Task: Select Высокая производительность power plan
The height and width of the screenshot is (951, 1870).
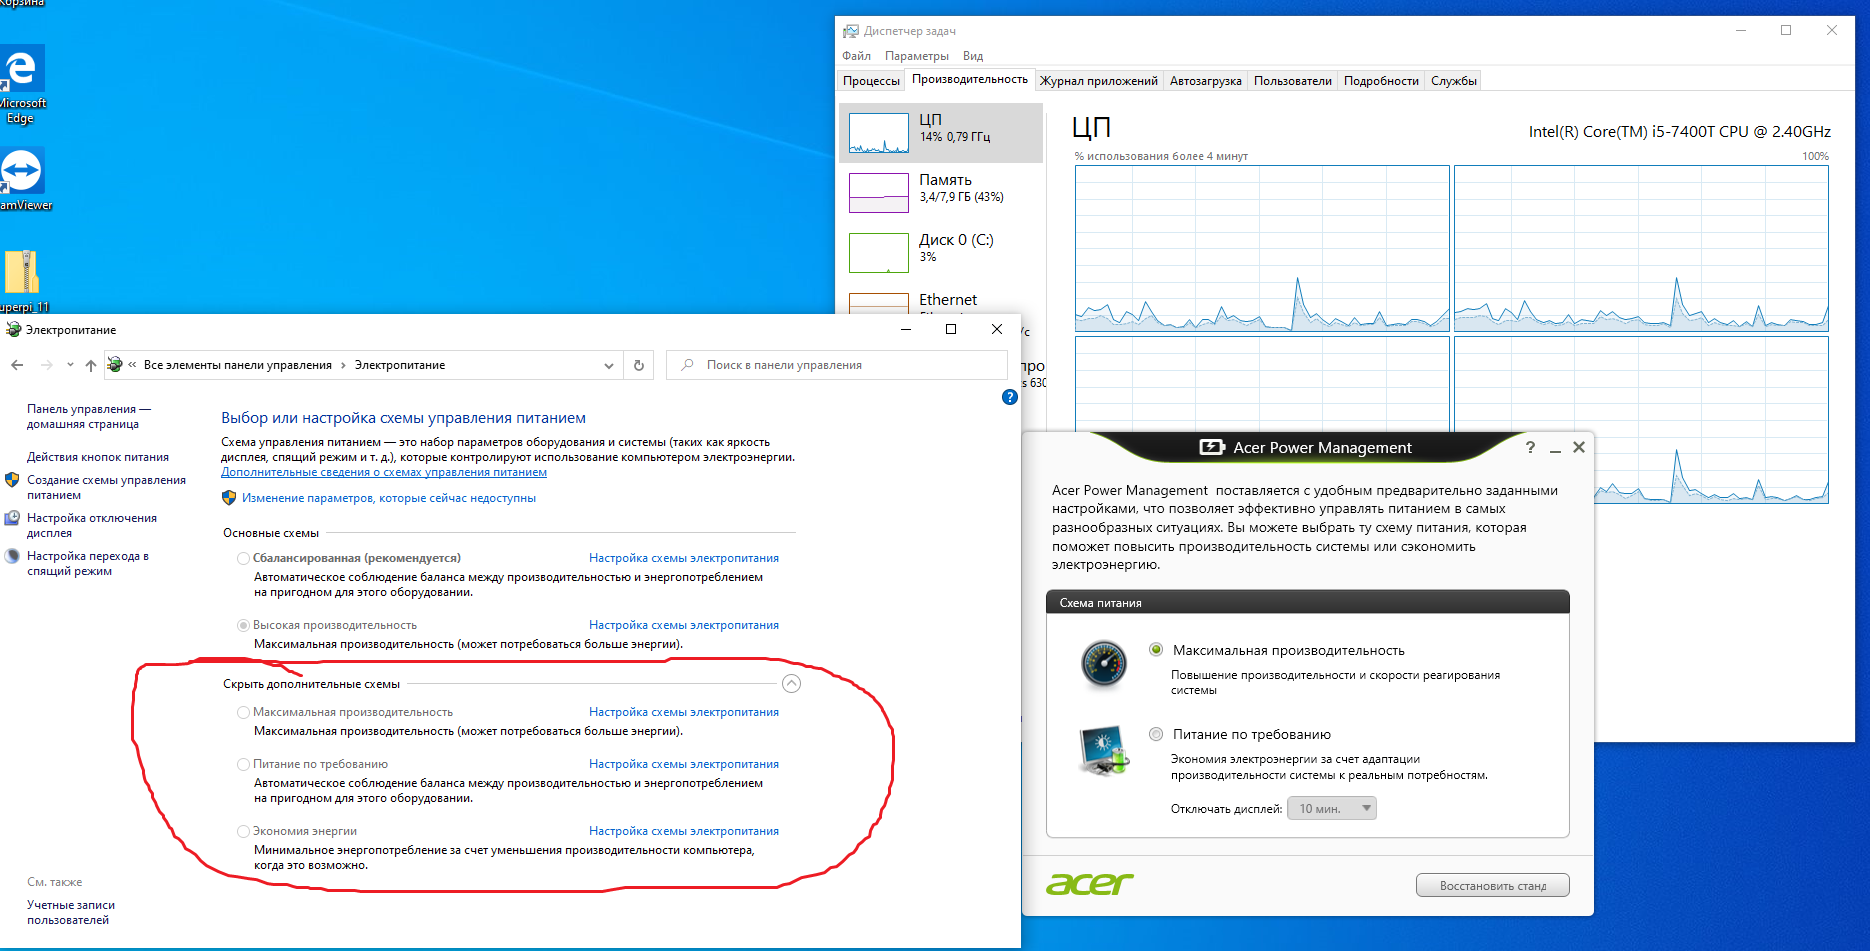Action: click(243, 625)
